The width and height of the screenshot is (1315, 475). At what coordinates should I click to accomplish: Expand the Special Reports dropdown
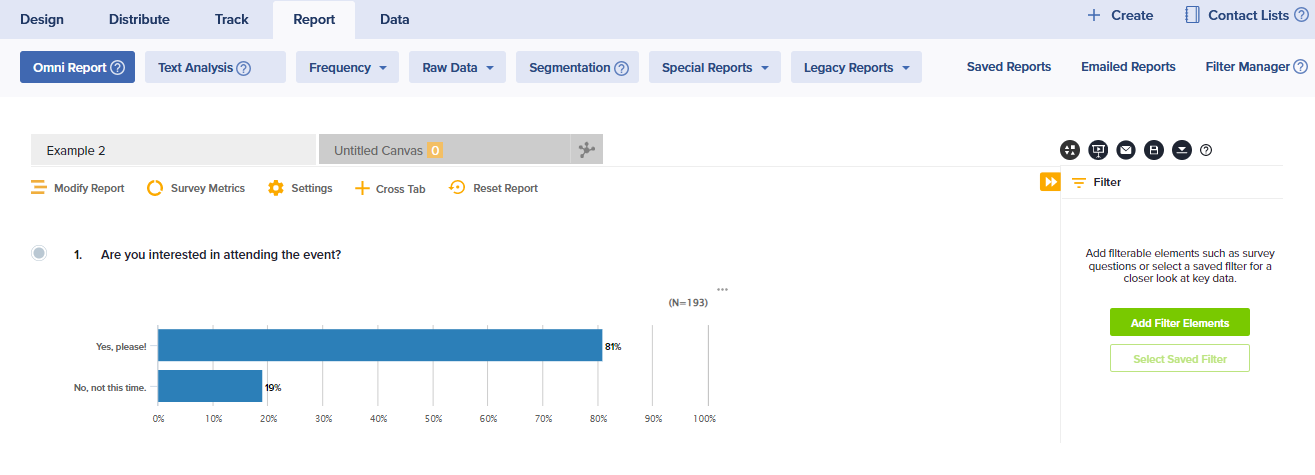click(714, 68)
